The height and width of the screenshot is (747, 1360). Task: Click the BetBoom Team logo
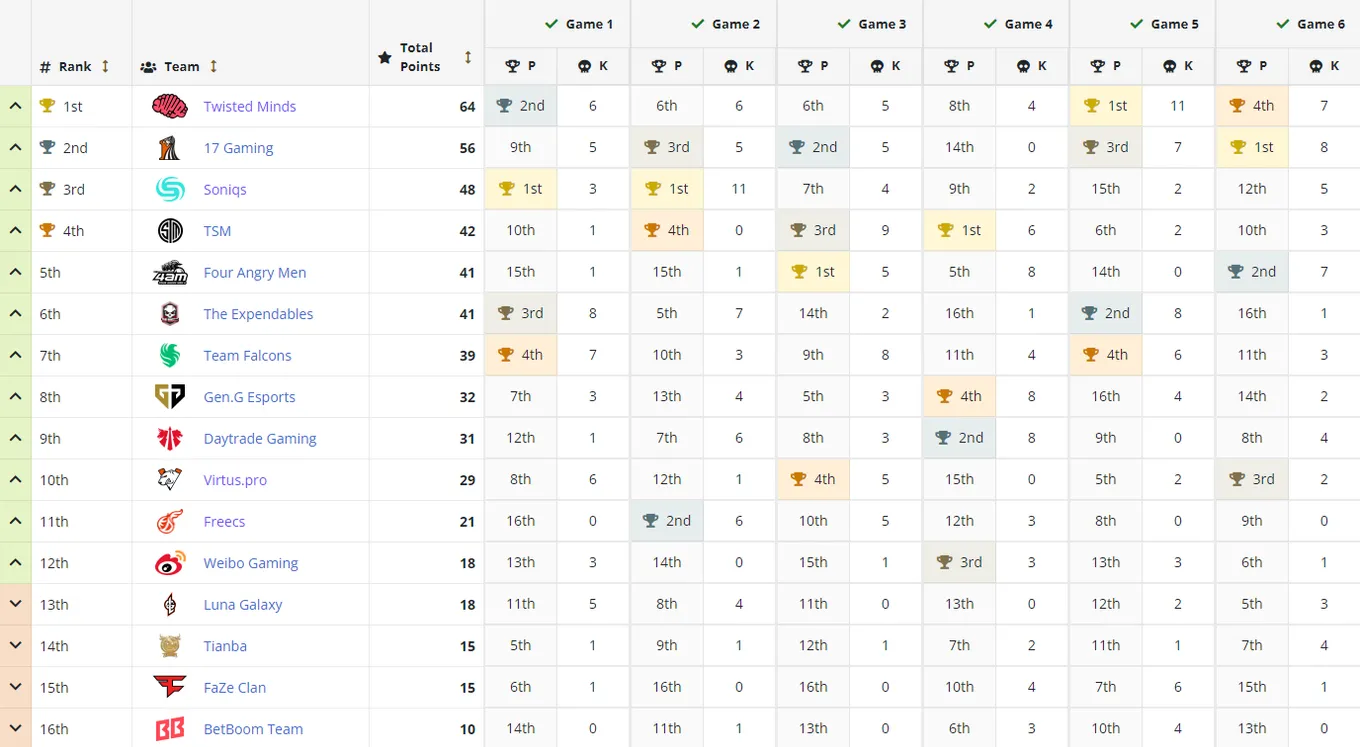click(x=170, y=729)
